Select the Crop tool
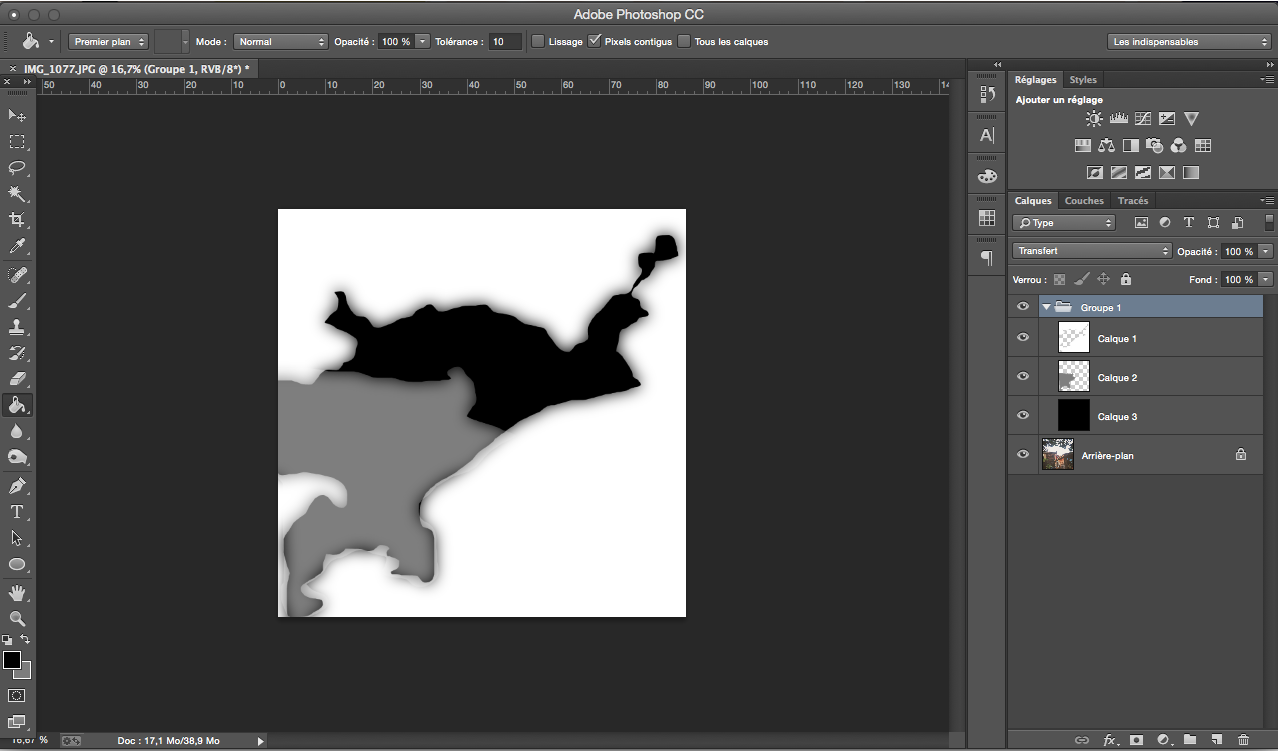The height and width of the screenshot is (751, 1278). tap(17, 220)
